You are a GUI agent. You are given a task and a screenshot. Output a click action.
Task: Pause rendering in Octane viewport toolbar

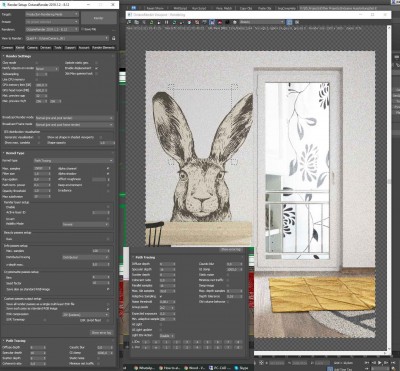click(x=166, y=22)
